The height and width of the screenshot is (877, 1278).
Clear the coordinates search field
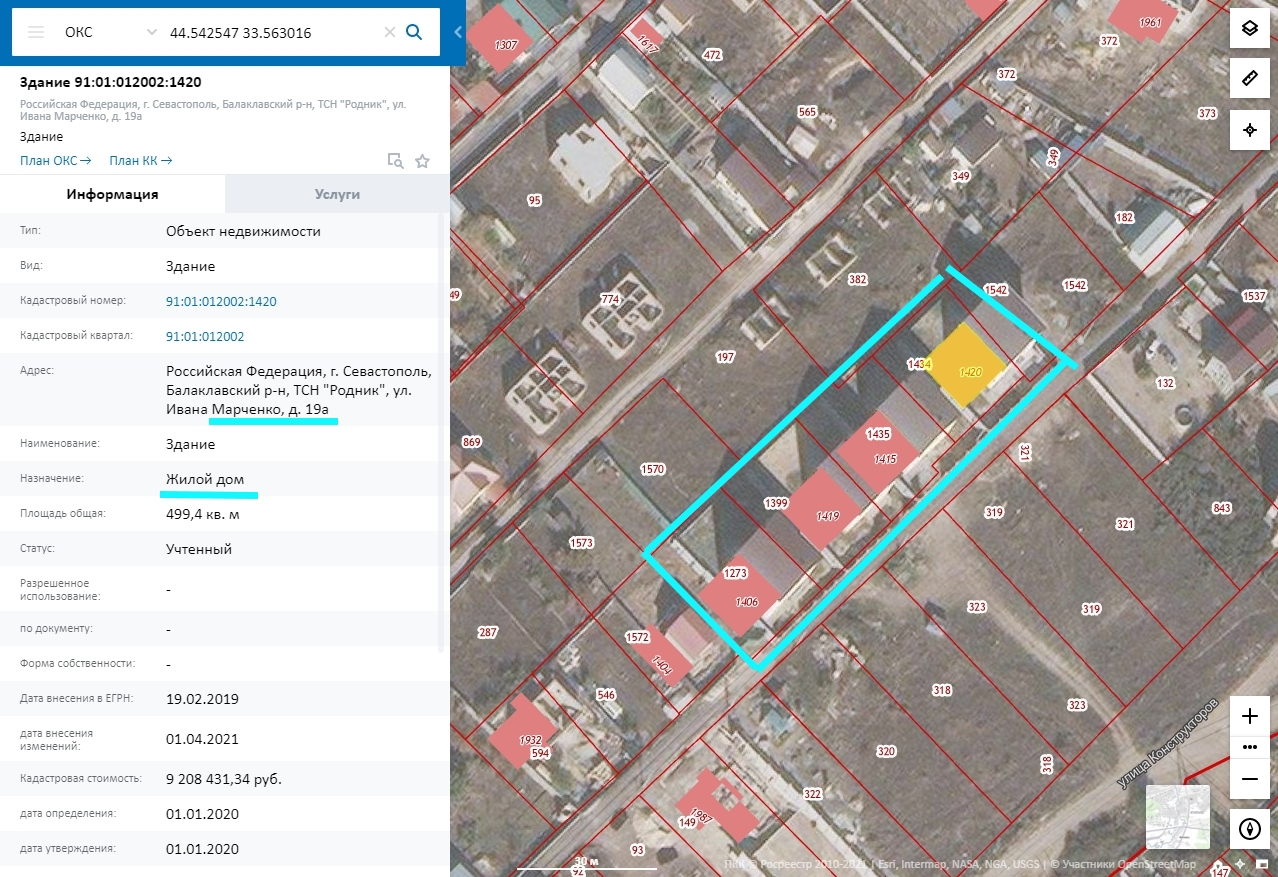coord(390,32)
